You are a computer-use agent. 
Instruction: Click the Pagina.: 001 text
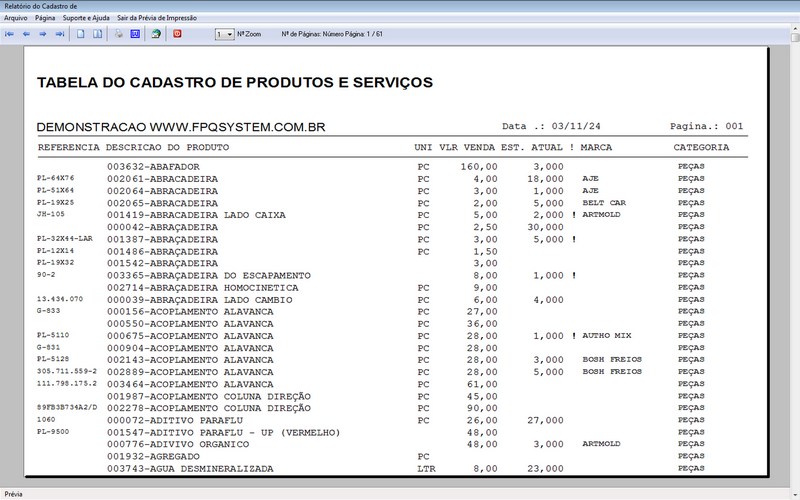707,126
